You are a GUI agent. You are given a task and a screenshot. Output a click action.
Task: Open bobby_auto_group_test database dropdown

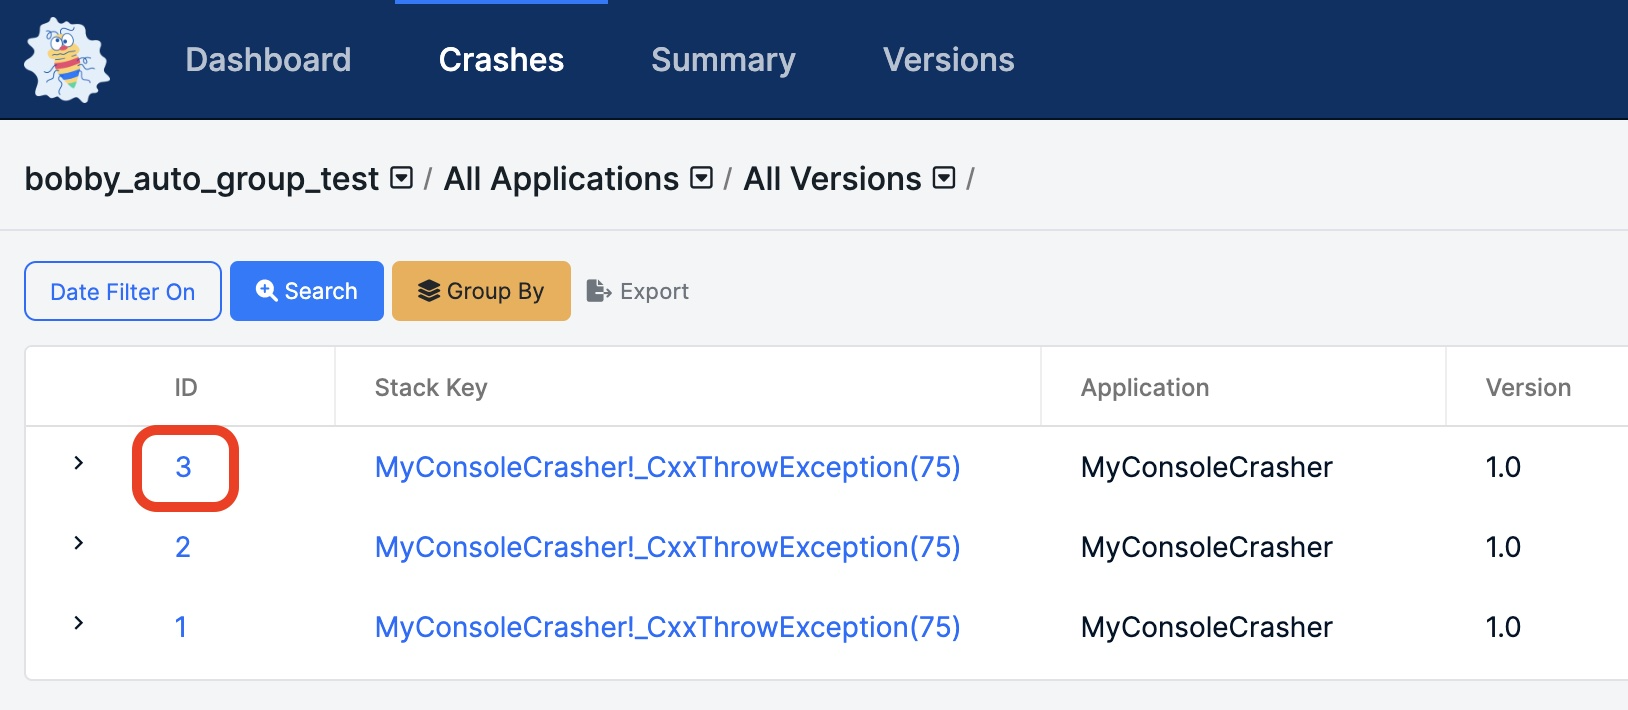401,178
